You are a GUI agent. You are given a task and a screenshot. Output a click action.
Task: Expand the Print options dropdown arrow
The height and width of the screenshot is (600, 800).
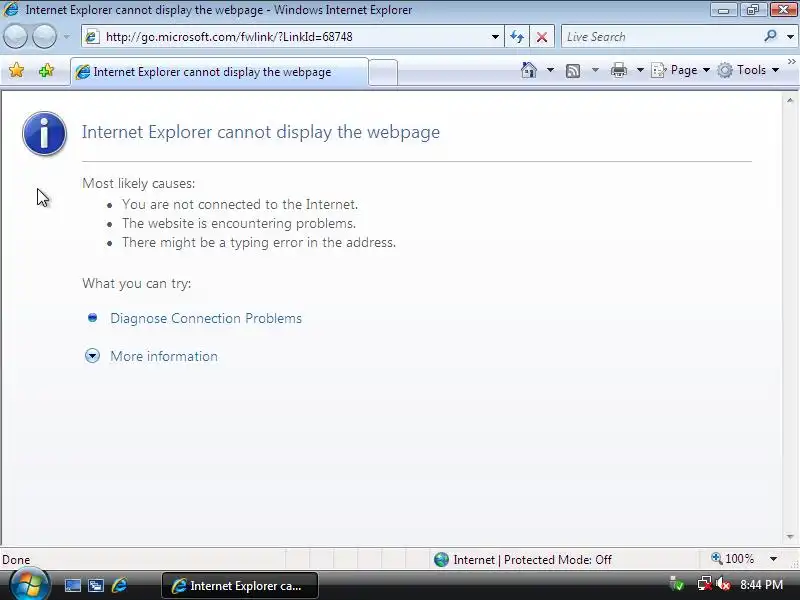tap(640, 70)
